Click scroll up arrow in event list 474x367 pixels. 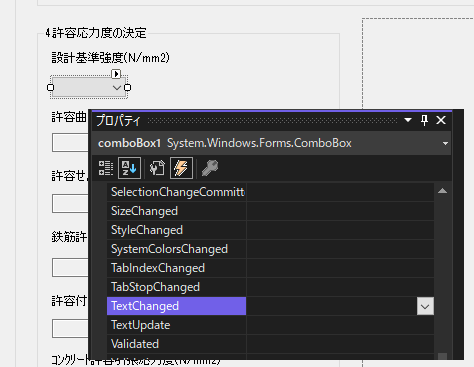click(442, 191)
